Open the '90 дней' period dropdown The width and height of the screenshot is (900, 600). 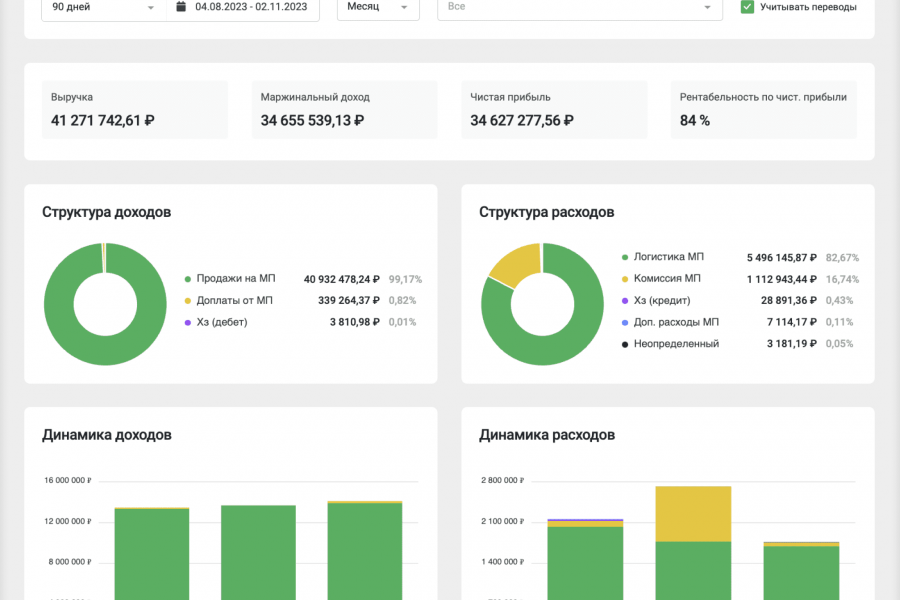pos(104,8)
